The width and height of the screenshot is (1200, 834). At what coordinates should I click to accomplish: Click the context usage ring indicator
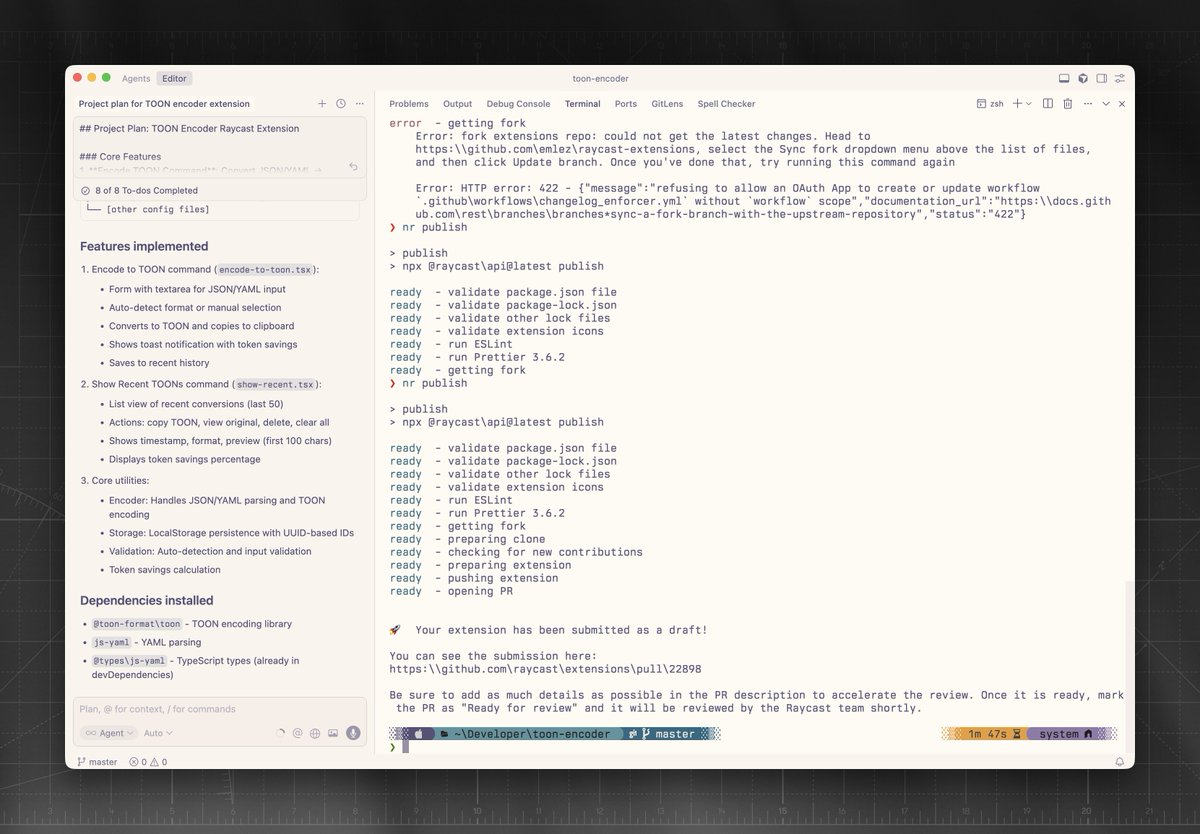pos(279,733)
